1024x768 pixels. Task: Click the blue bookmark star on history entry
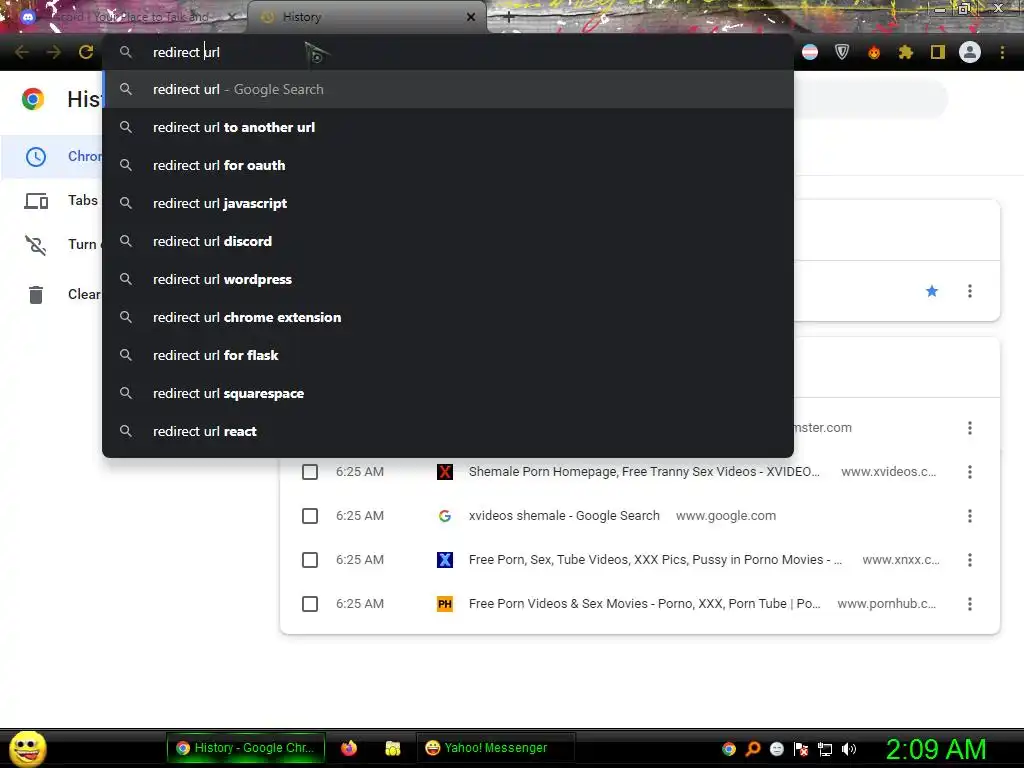click(x=932, y=291)
